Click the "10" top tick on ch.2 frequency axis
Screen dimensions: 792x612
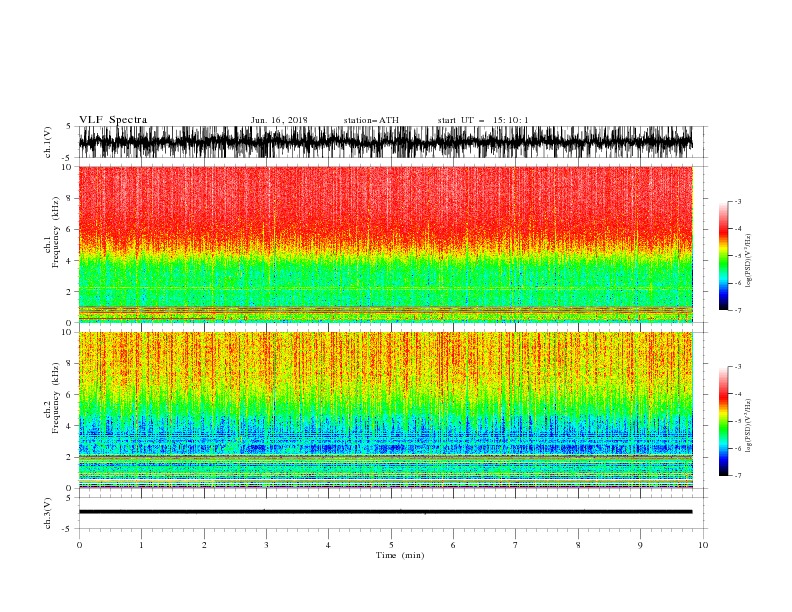coord(68,332)
